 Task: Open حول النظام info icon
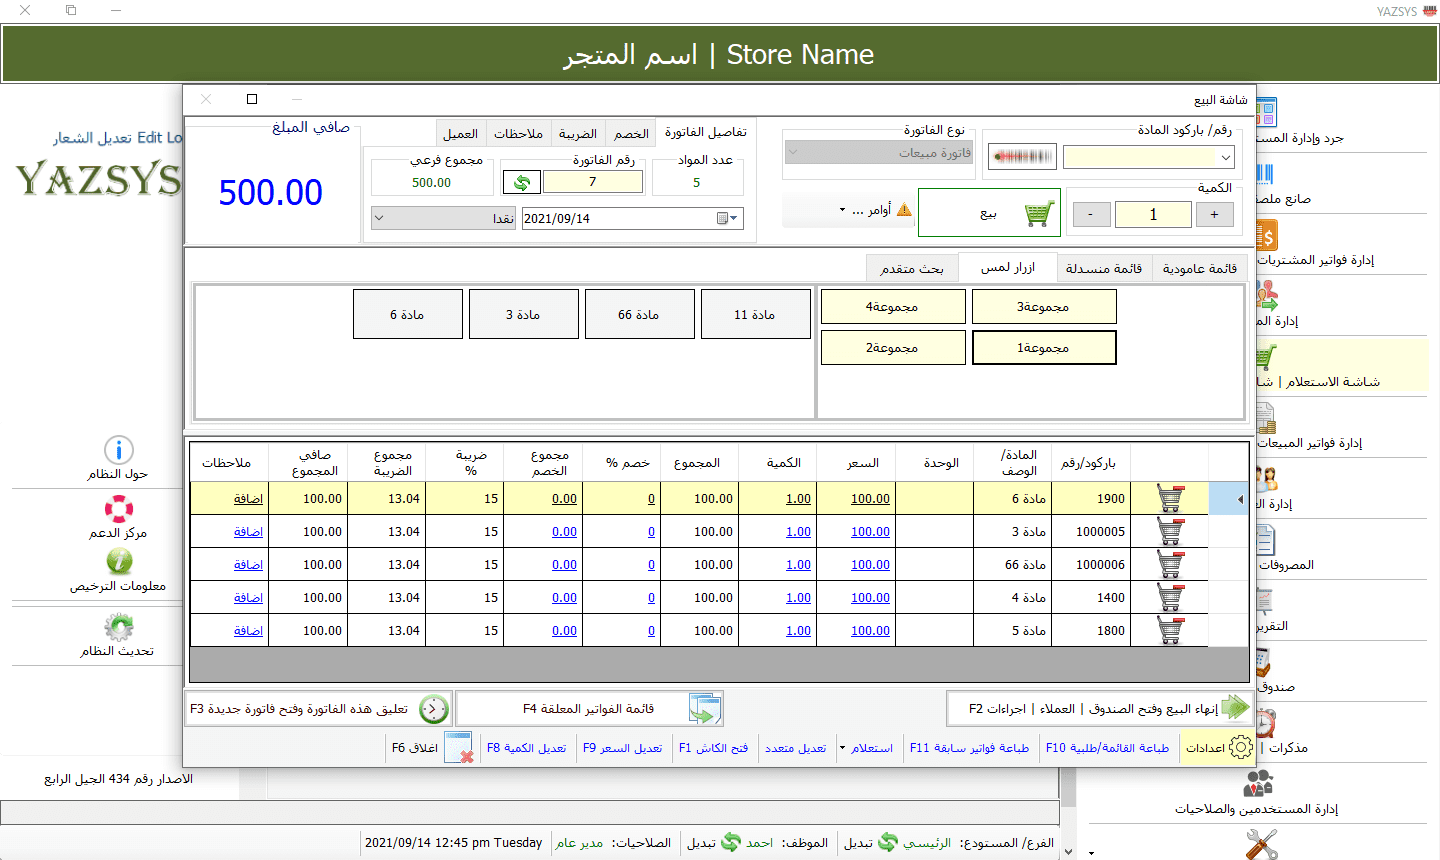click(x=119, y=450)
